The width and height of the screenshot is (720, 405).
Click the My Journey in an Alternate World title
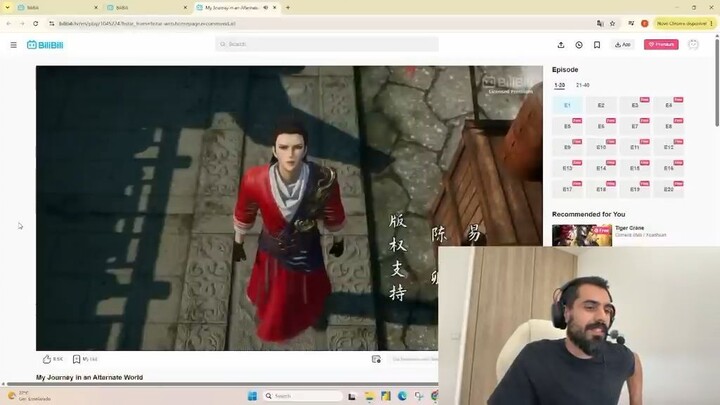click(x=90, y=377)
